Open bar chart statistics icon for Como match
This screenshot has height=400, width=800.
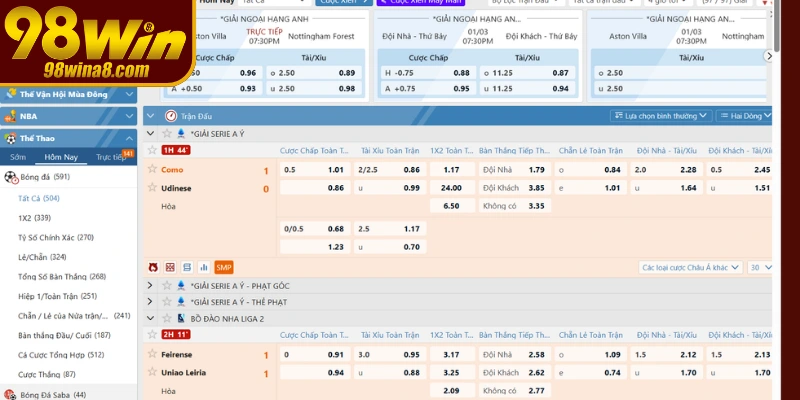pos(204,267)
